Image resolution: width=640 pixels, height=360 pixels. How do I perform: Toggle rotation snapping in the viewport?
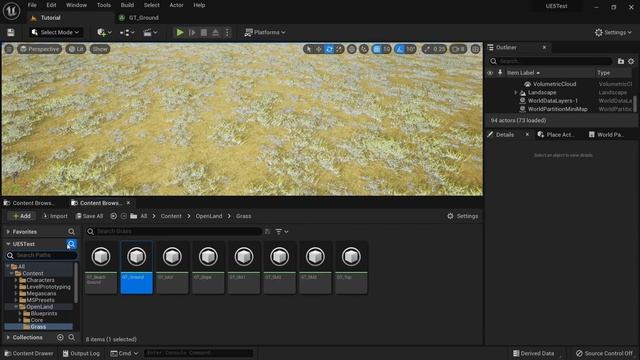400,49
